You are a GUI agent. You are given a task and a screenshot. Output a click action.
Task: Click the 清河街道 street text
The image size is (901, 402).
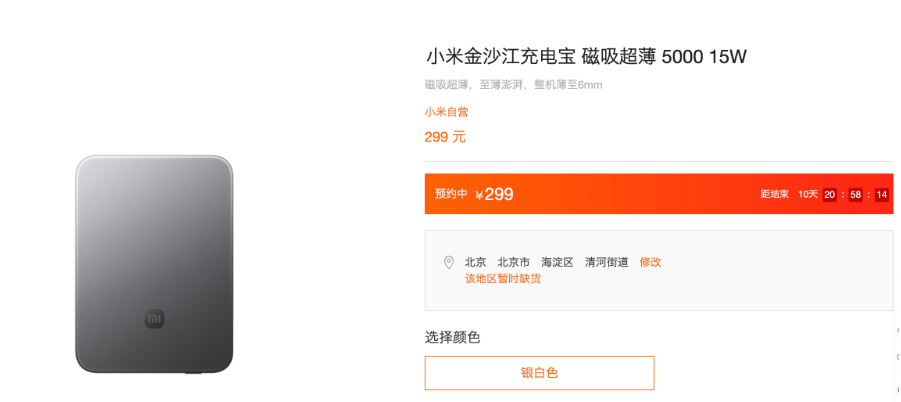[607, 262]
